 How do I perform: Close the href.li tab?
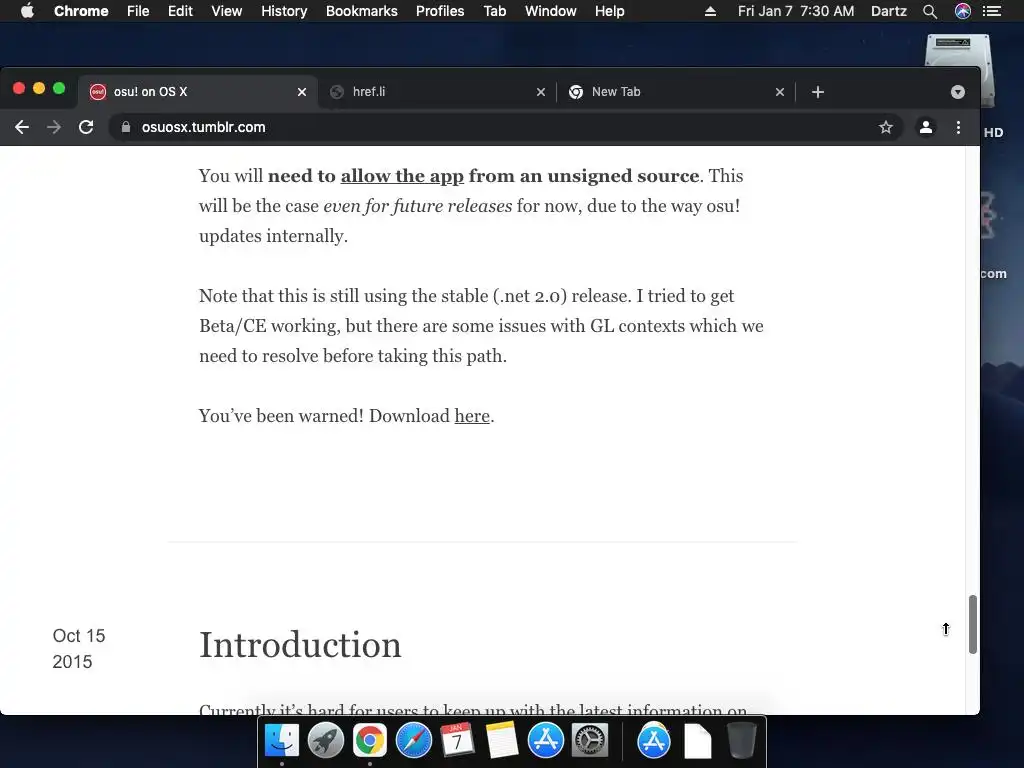[541, 92]
